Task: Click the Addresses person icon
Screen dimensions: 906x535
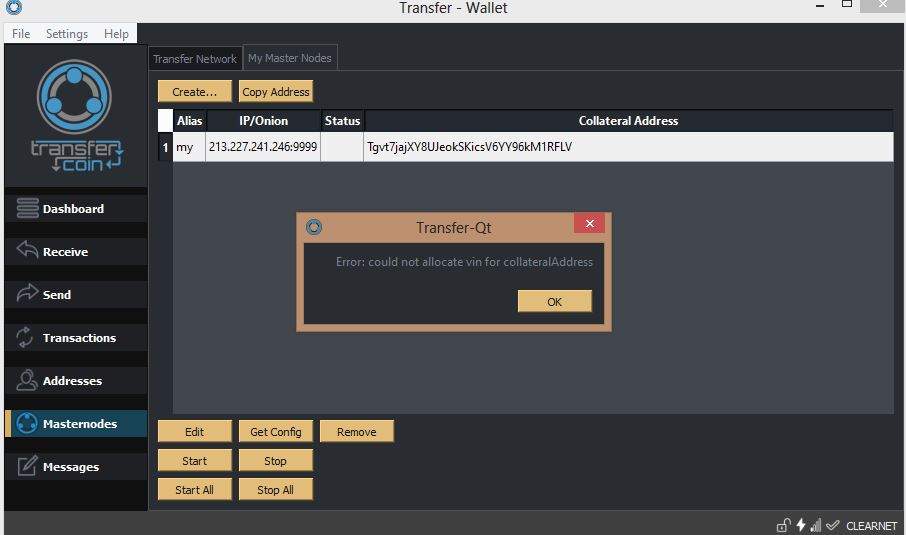Action: [x=27, y=380]
